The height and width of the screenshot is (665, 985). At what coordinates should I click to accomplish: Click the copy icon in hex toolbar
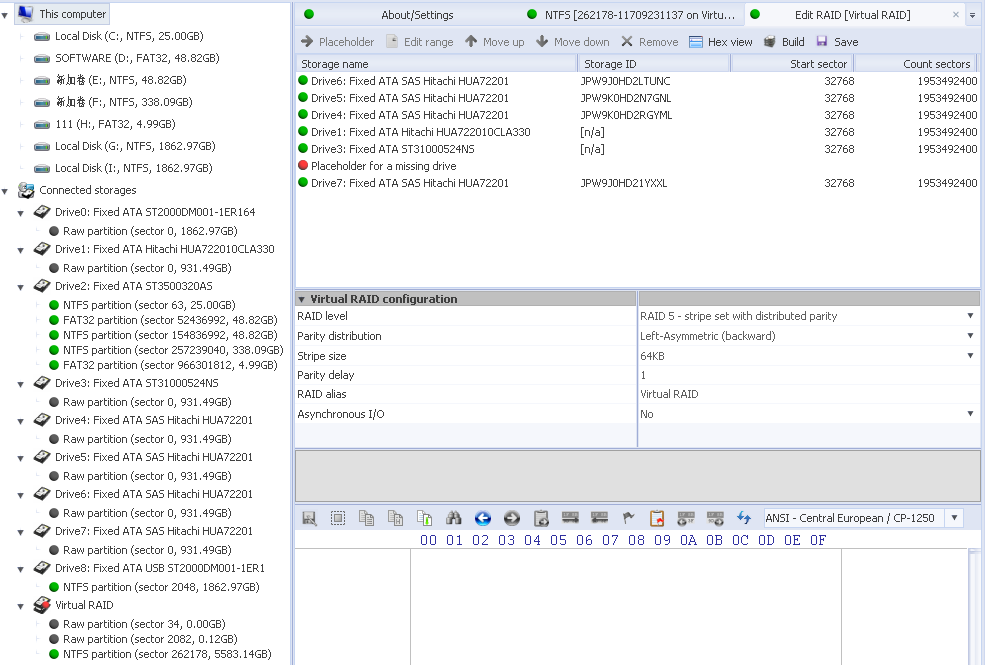pos(366,518)
